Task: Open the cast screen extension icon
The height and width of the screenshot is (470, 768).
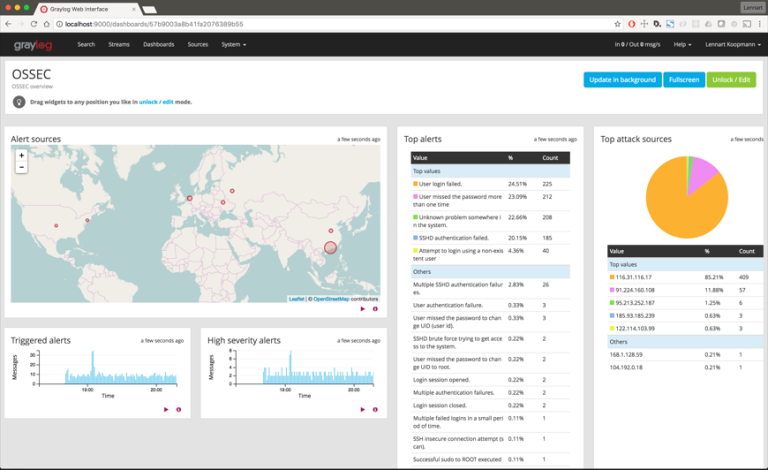Action: pos(746,24)
